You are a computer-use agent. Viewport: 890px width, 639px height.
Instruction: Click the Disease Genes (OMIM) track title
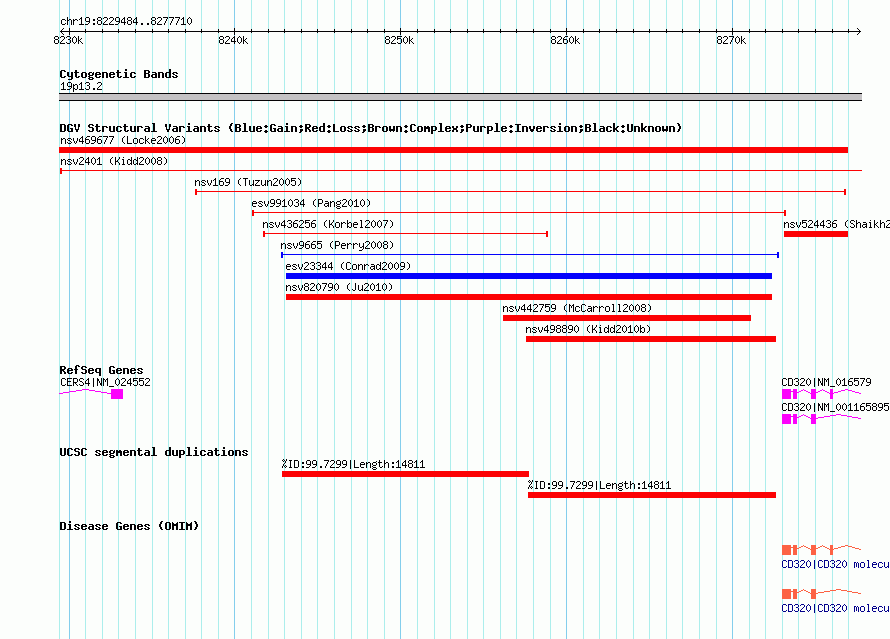click(129, 526)
